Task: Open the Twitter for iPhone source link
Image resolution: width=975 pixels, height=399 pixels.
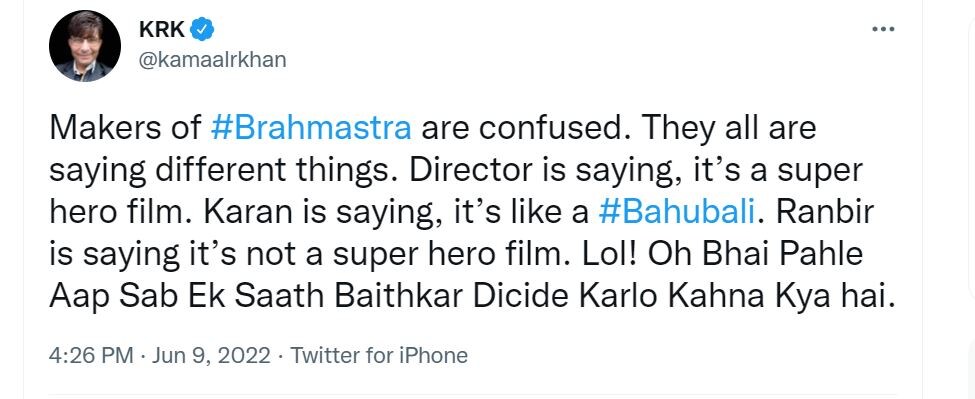Action: pos(379,356)
